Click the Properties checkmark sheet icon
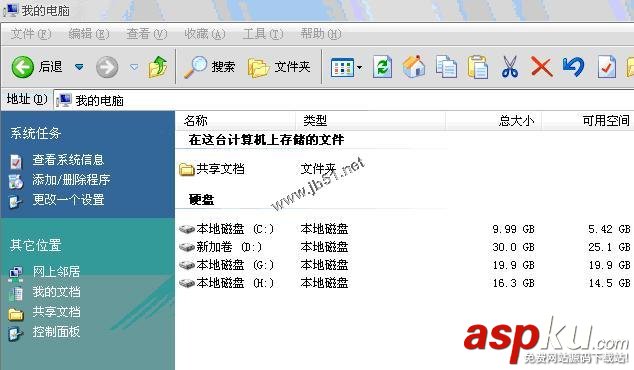The width and height of the screenshot is (634, 370). [x=607, y=67]
